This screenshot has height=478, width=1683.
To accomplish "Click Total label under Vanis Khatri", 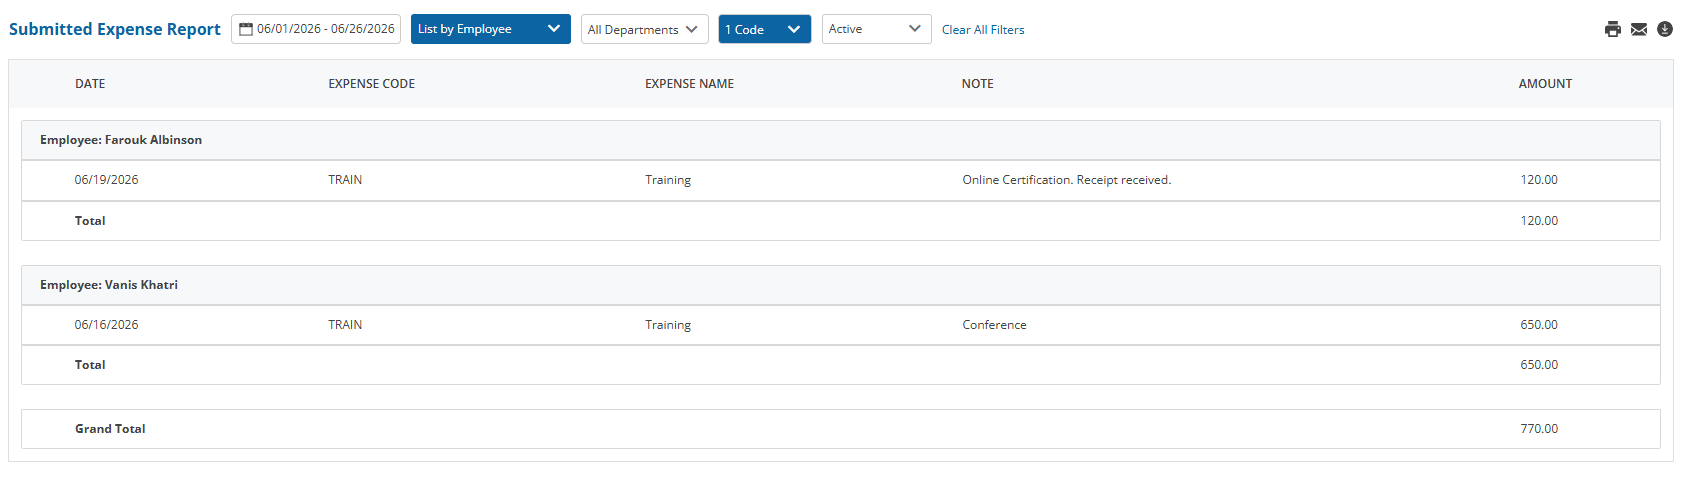I will pos(90,365).
